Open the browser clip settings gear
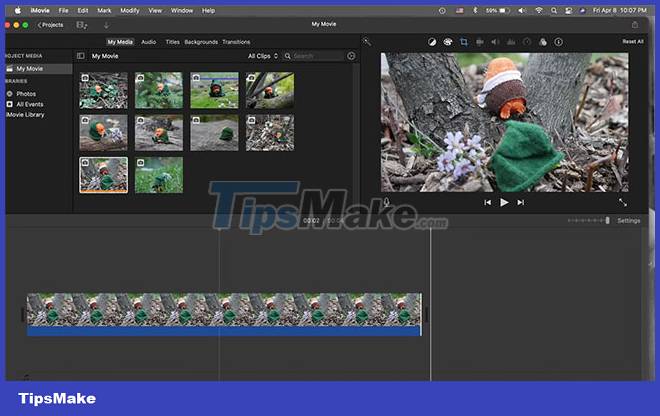 [351, 56]
